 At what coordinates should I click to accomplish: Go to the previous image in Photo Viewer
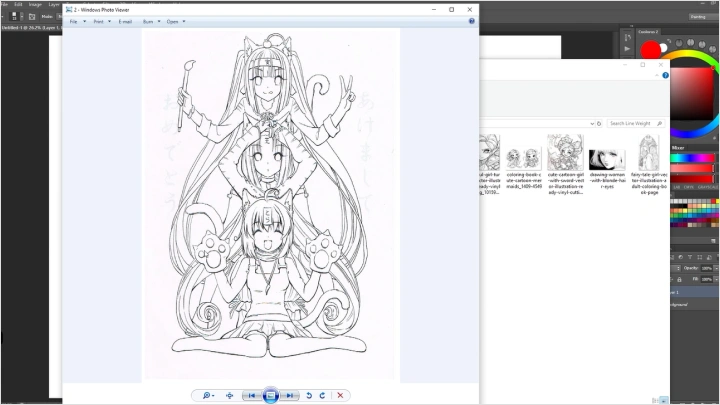[252, 395]
